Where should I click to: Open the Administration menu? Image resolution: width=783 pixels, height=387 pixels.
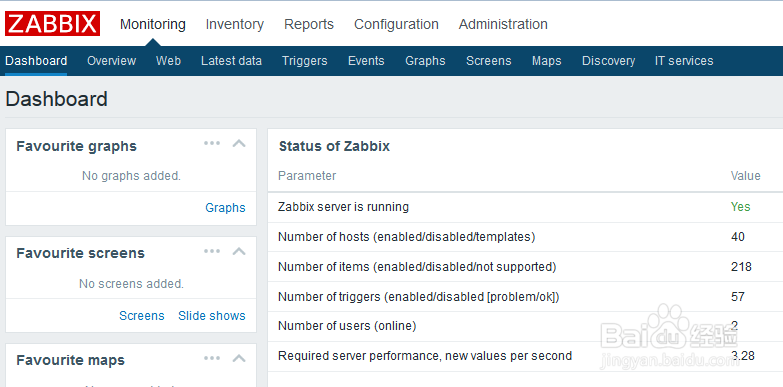pos(503,24)
